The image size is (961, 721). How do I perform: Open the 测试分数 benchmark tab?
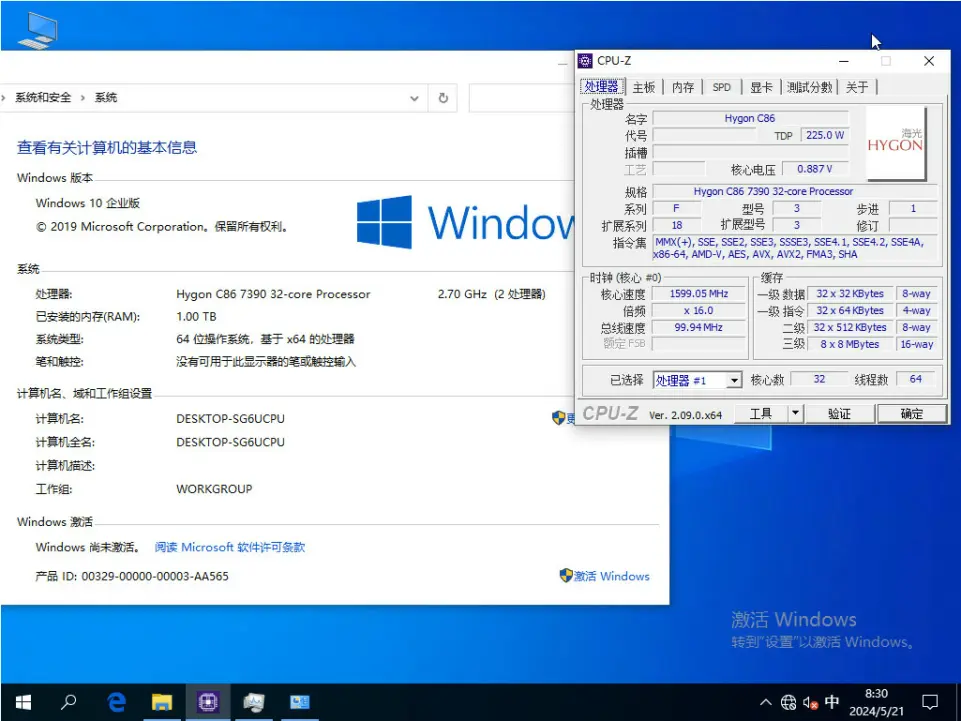808,87
